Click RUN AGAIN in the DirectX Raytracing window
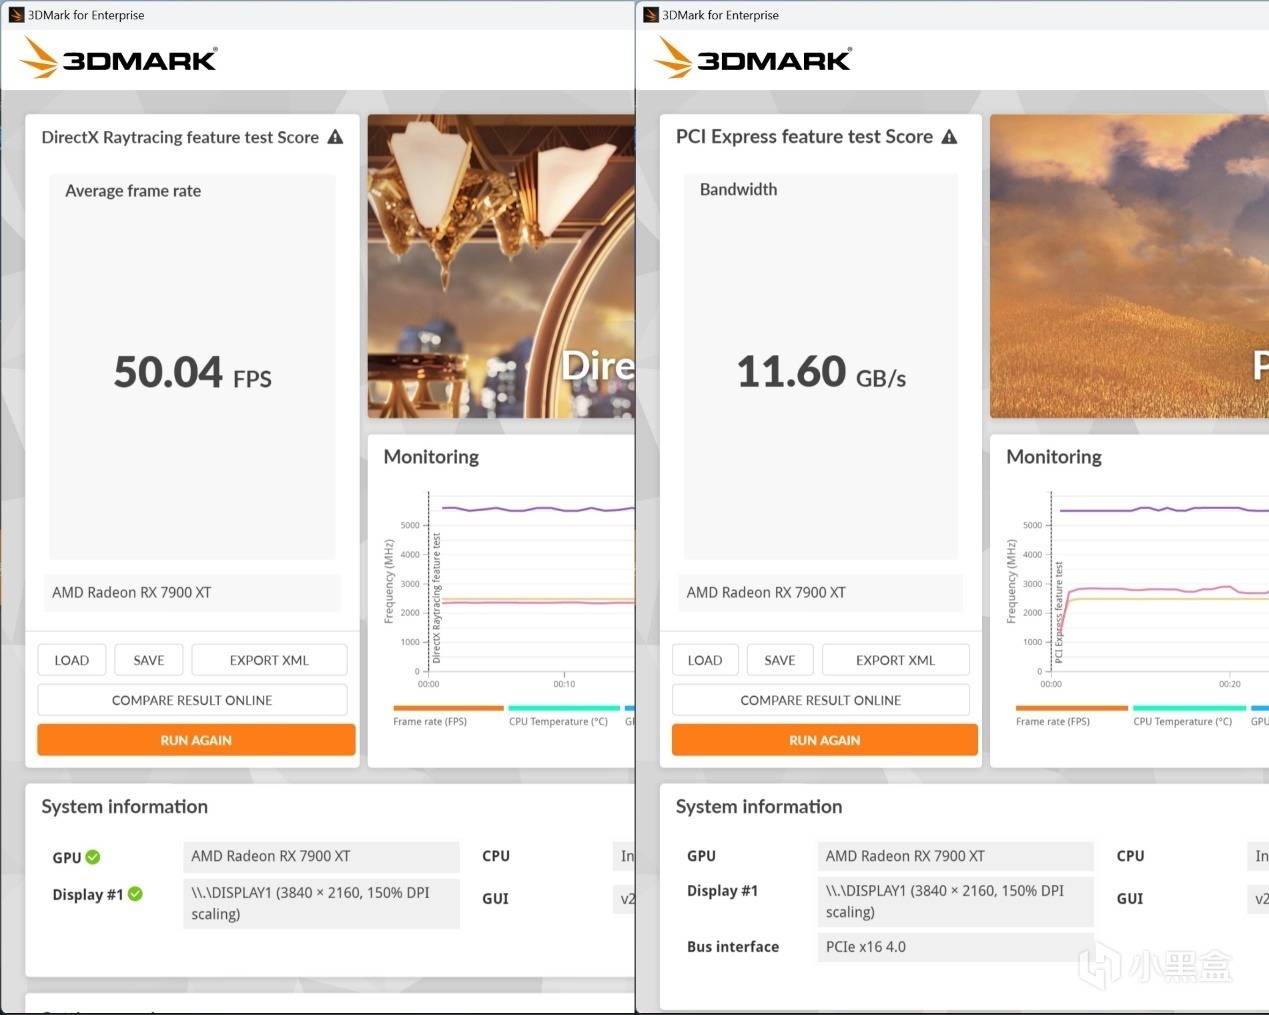 (x=196, y=740)
